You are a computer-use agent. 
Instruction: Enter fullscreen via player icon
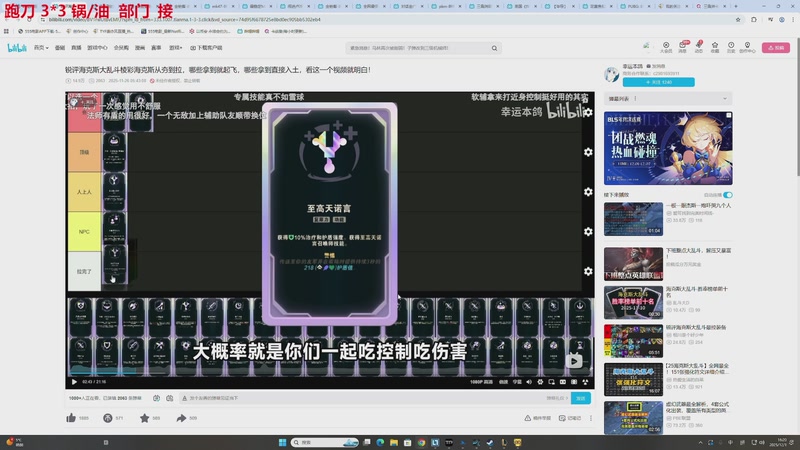click(585, 382)
